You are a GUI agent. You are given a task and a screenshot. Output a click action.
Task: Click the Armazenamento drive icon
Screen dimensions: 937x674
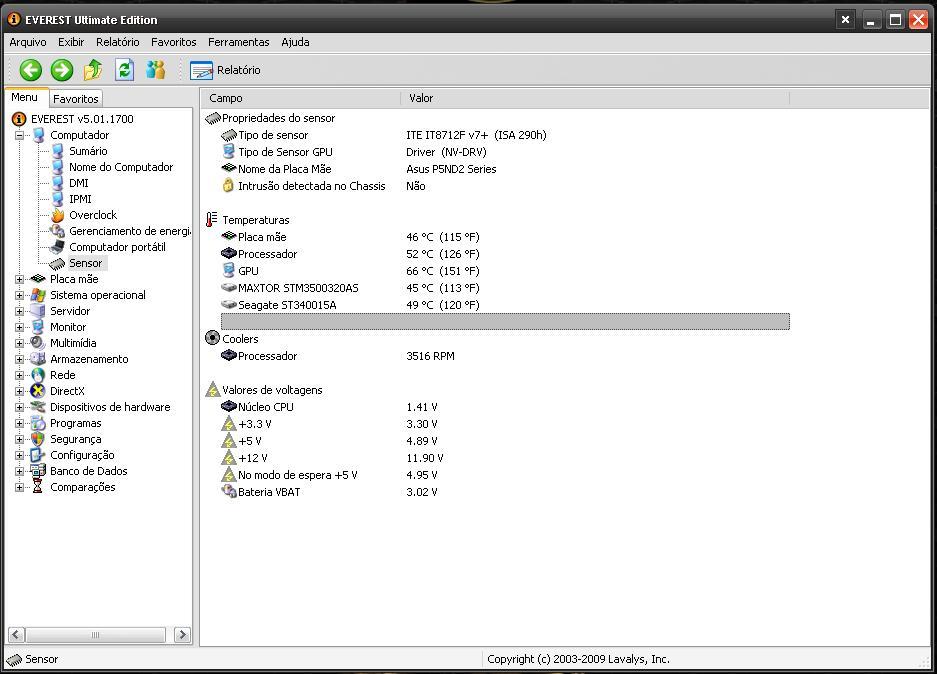[38, 359]
